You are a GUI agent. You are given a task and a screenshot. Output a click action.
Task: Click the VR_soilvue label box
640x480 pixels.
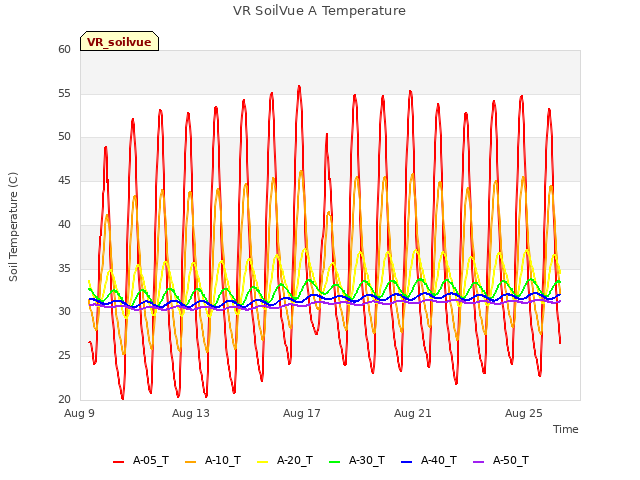119,41
